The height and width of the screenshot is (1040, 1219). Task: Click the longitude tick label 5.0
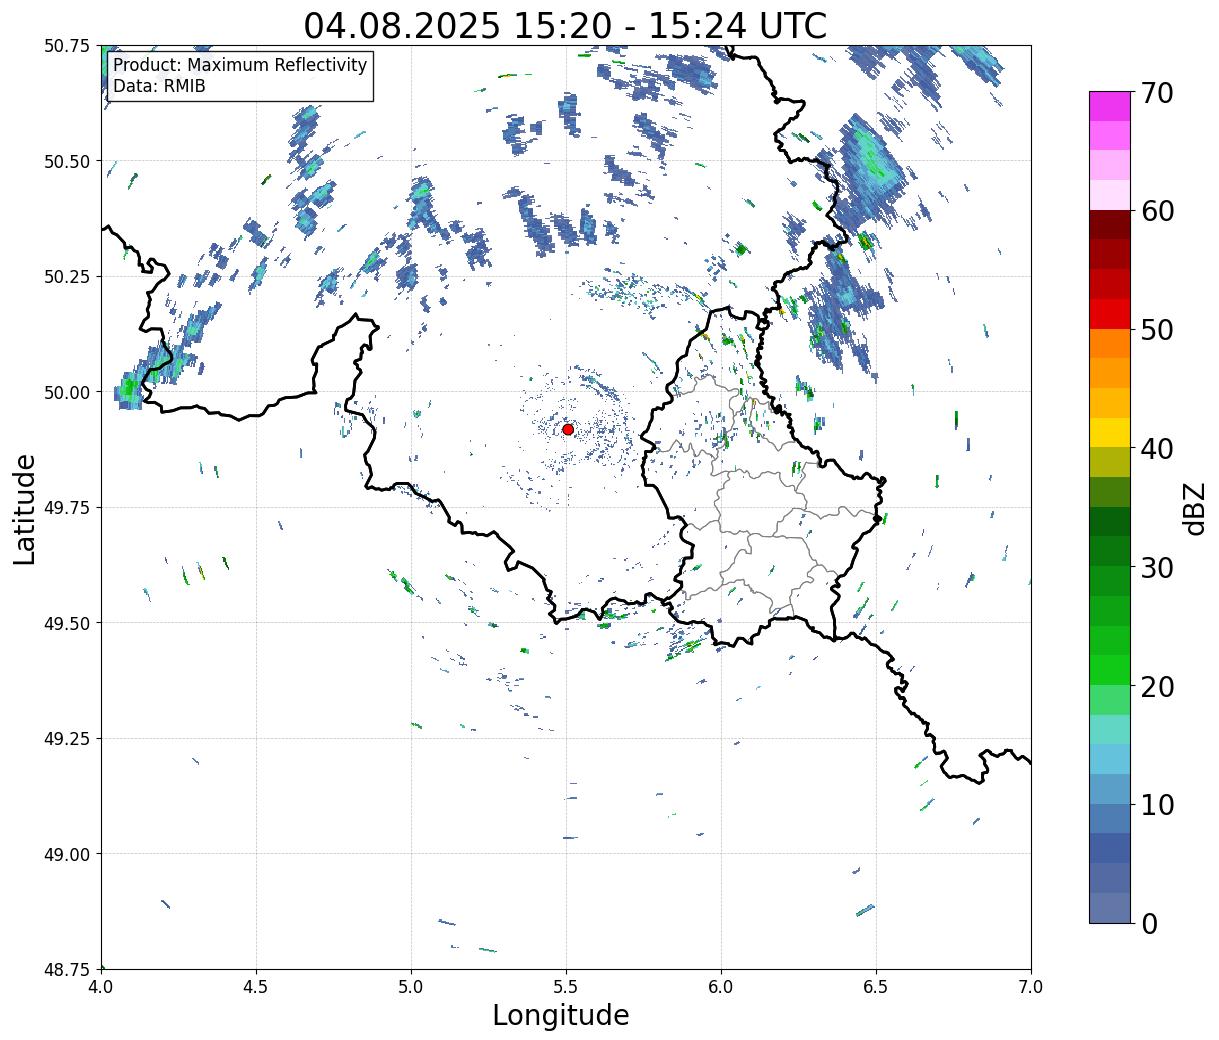click(411, 987)
